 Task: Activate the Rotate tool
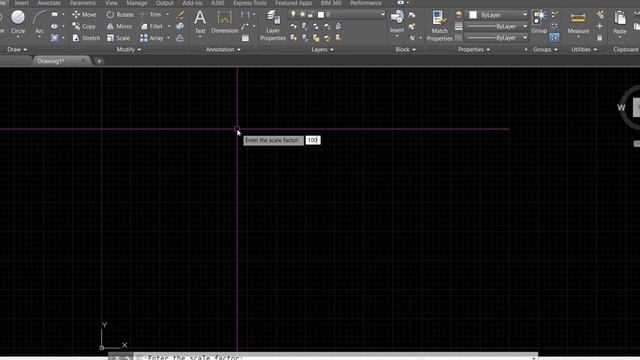coord(120,15)
